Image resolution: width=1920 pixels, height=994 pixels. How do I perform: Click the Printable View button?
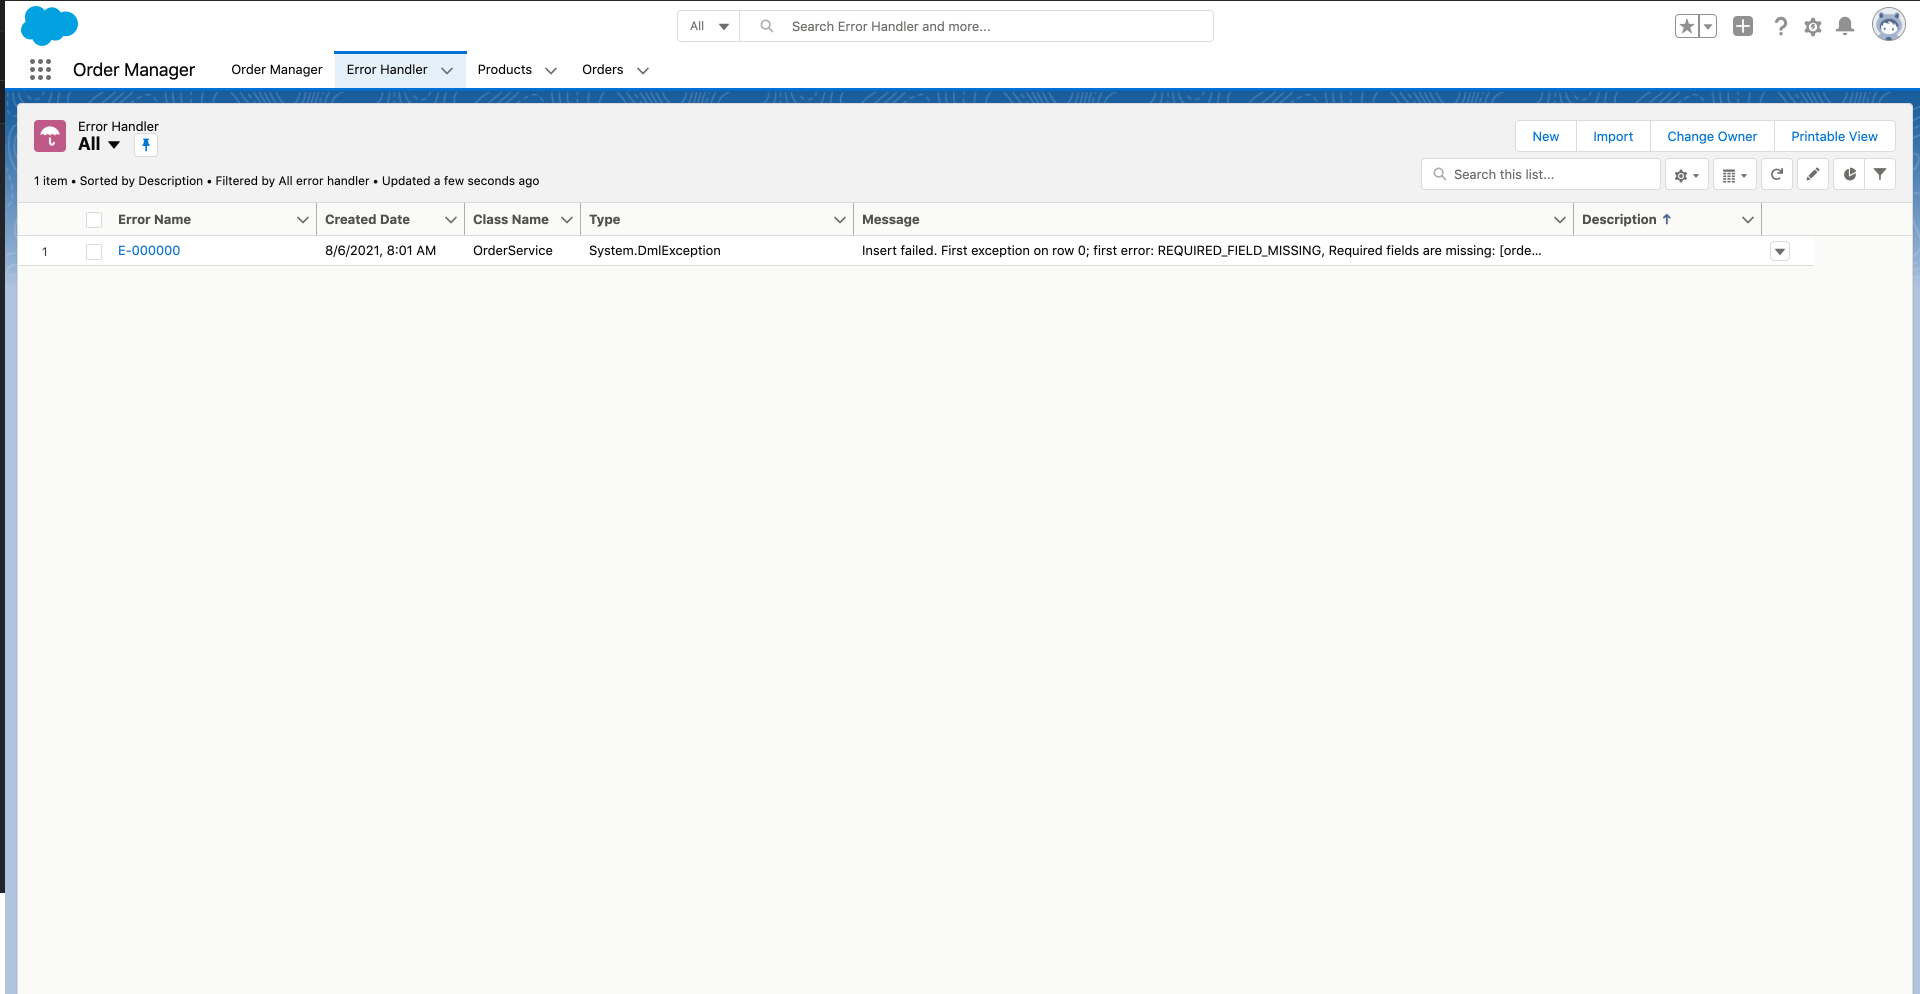[1835, 137]
